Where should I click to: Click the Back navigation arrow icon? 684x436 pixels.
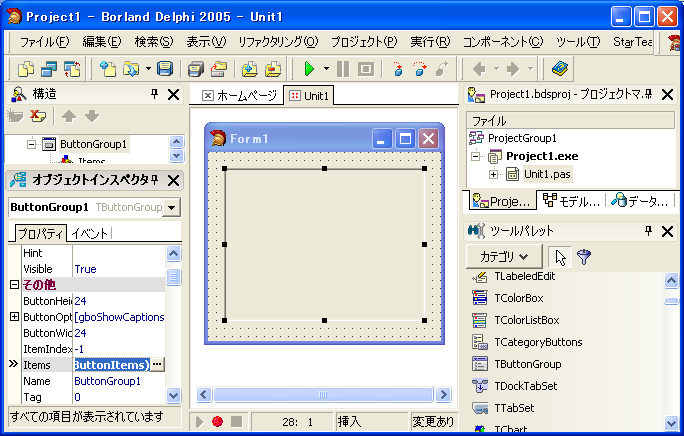(479, 69)
